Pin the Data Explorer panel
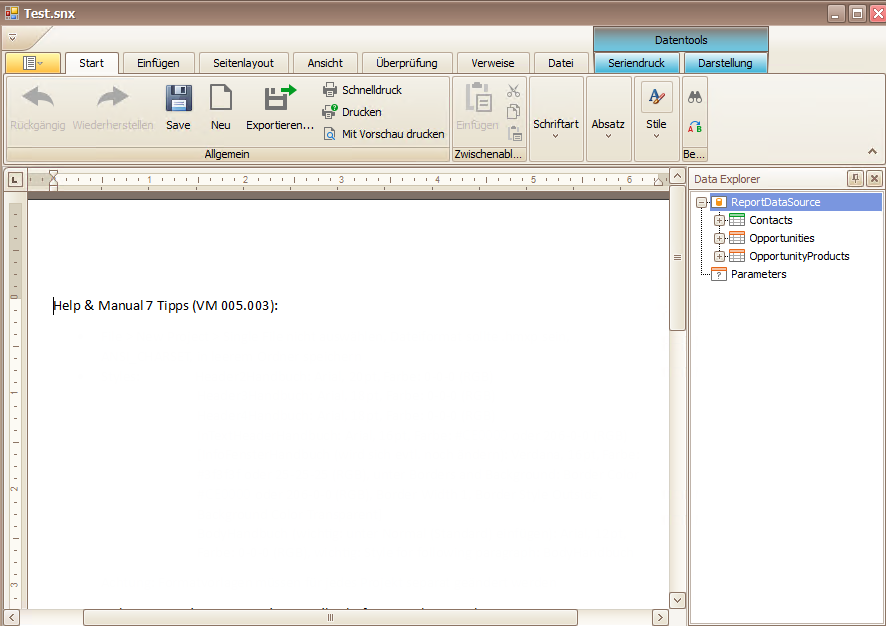The height and width of the screenshot is (626, 886). [855, 179]
